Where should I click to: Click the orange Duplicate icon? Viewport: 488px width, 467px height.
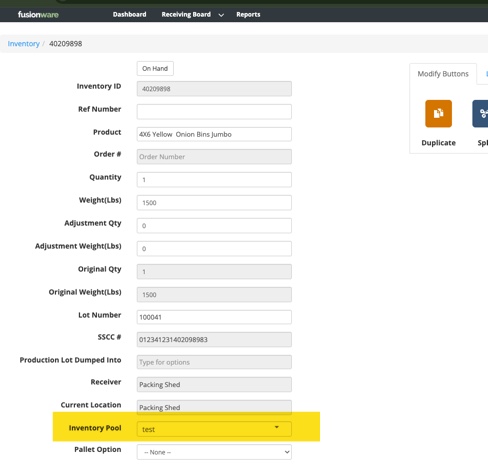(438, 114)
